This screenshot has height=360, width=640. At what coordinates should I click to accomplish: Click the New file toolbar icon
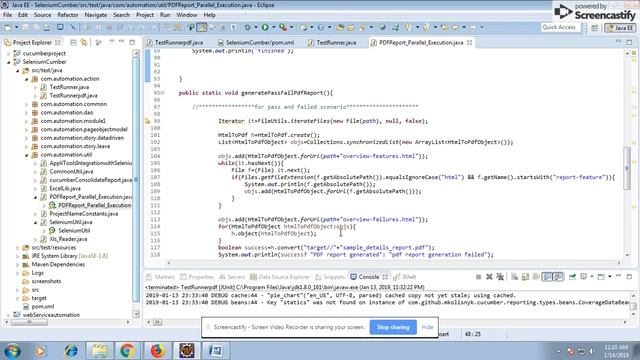coord(8,27)
